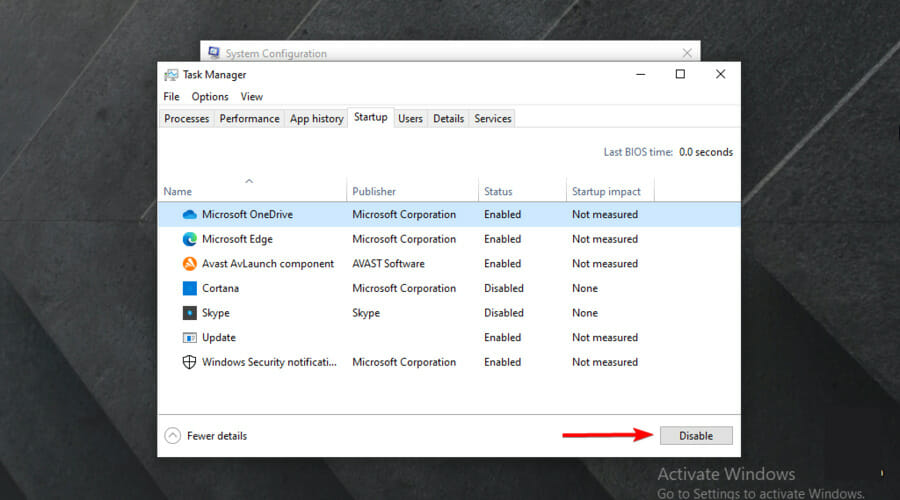900x500 pixels.
Task: Collapse view with Fewer details chevron
Action: 172,436
